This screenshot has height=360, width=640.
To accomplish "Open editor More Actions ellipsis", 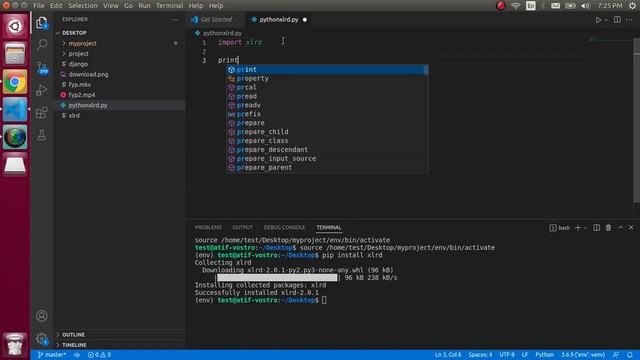I will [629, 20].
